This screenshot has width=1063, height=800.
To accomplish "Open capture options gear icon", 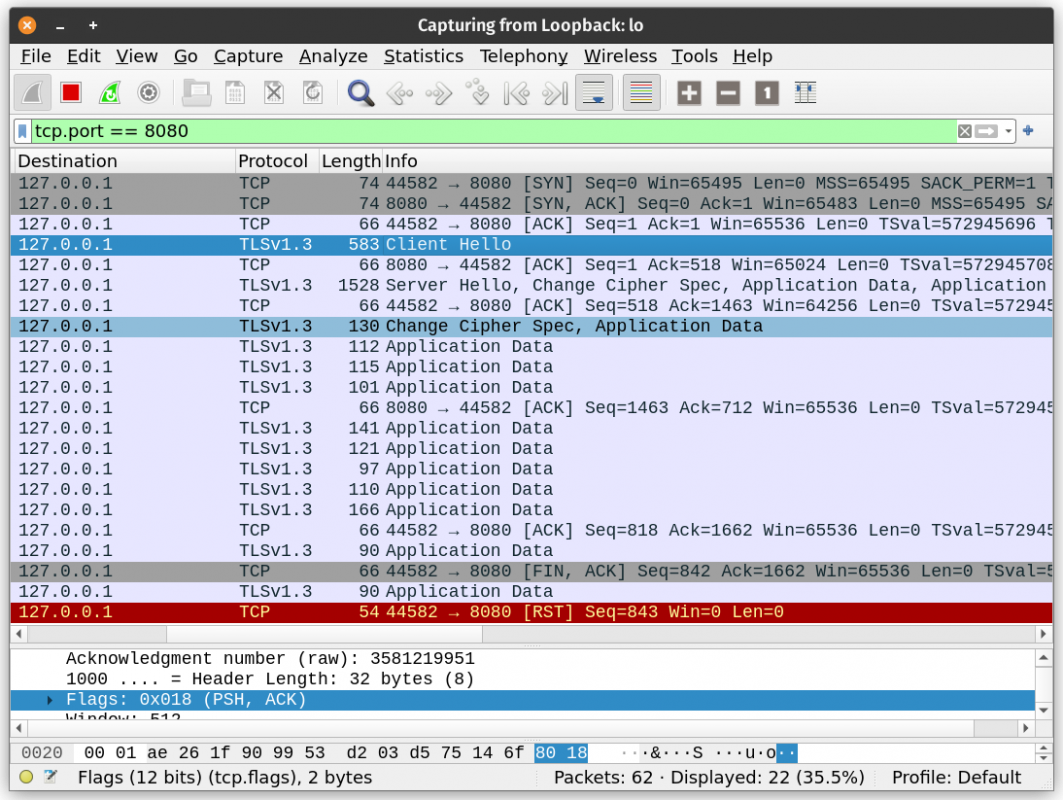I will pyautogui.click(x=148, y=93).
